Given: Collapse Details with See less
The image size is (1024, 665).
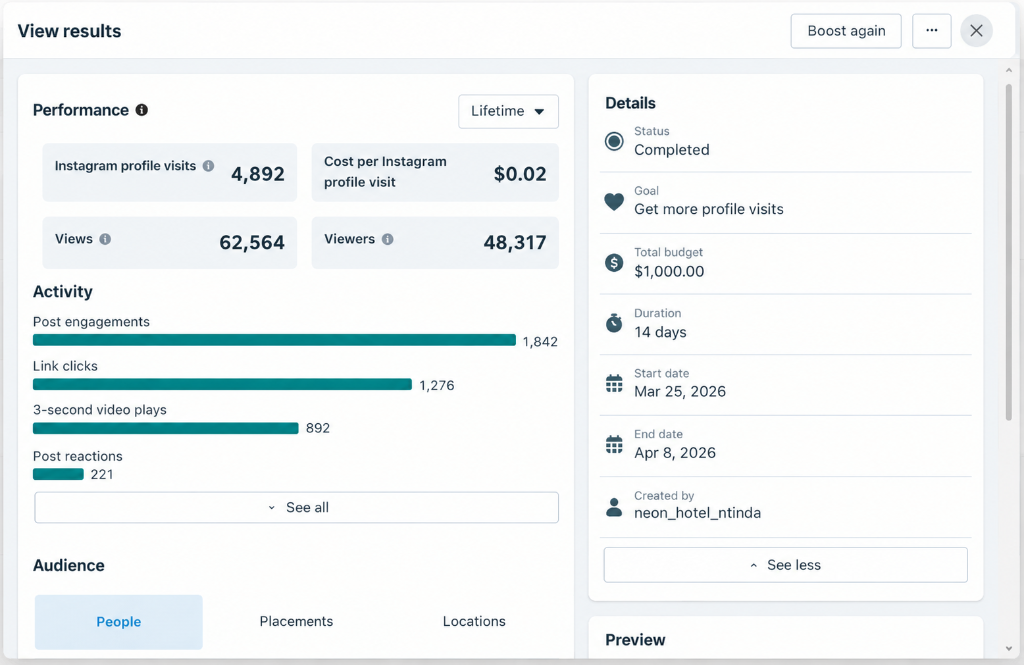Looking at the screenshot, I should (x=786, y=565).
